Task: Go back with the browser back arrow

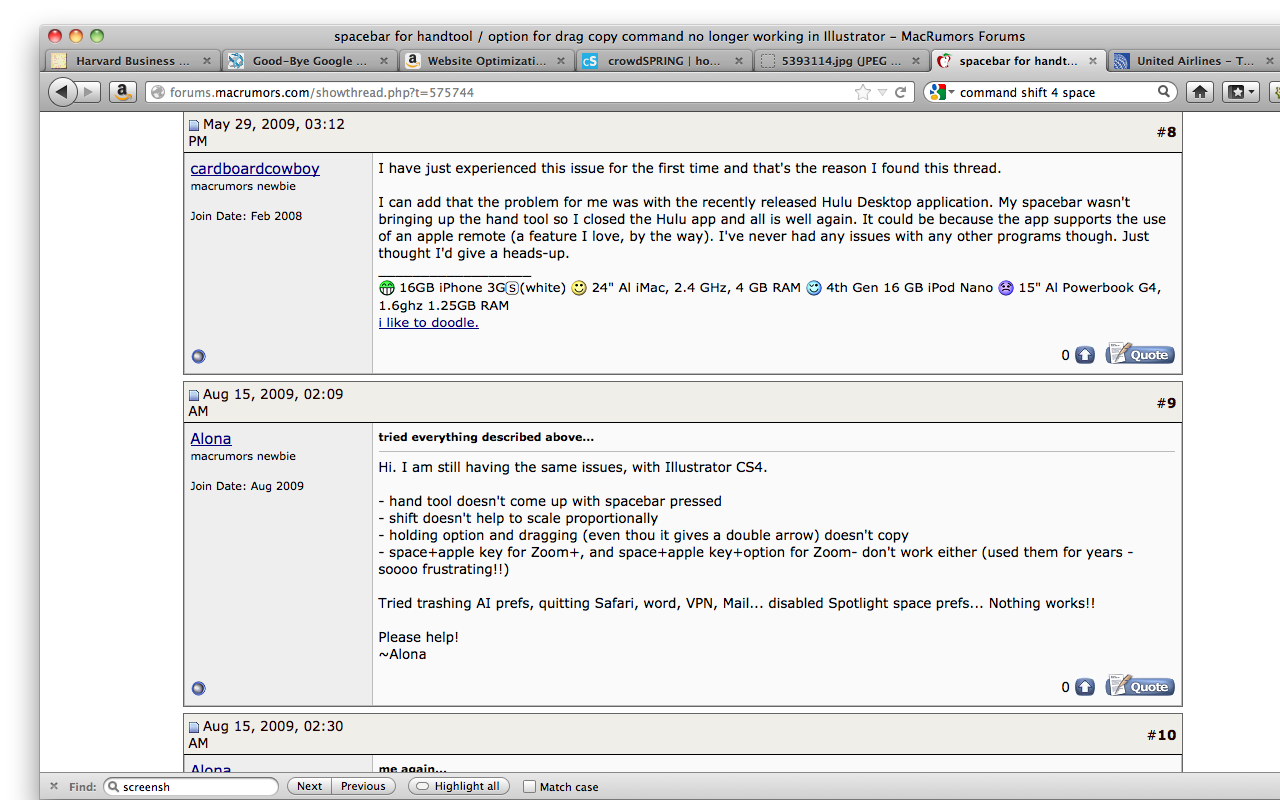Action: [x=62, y=92]
